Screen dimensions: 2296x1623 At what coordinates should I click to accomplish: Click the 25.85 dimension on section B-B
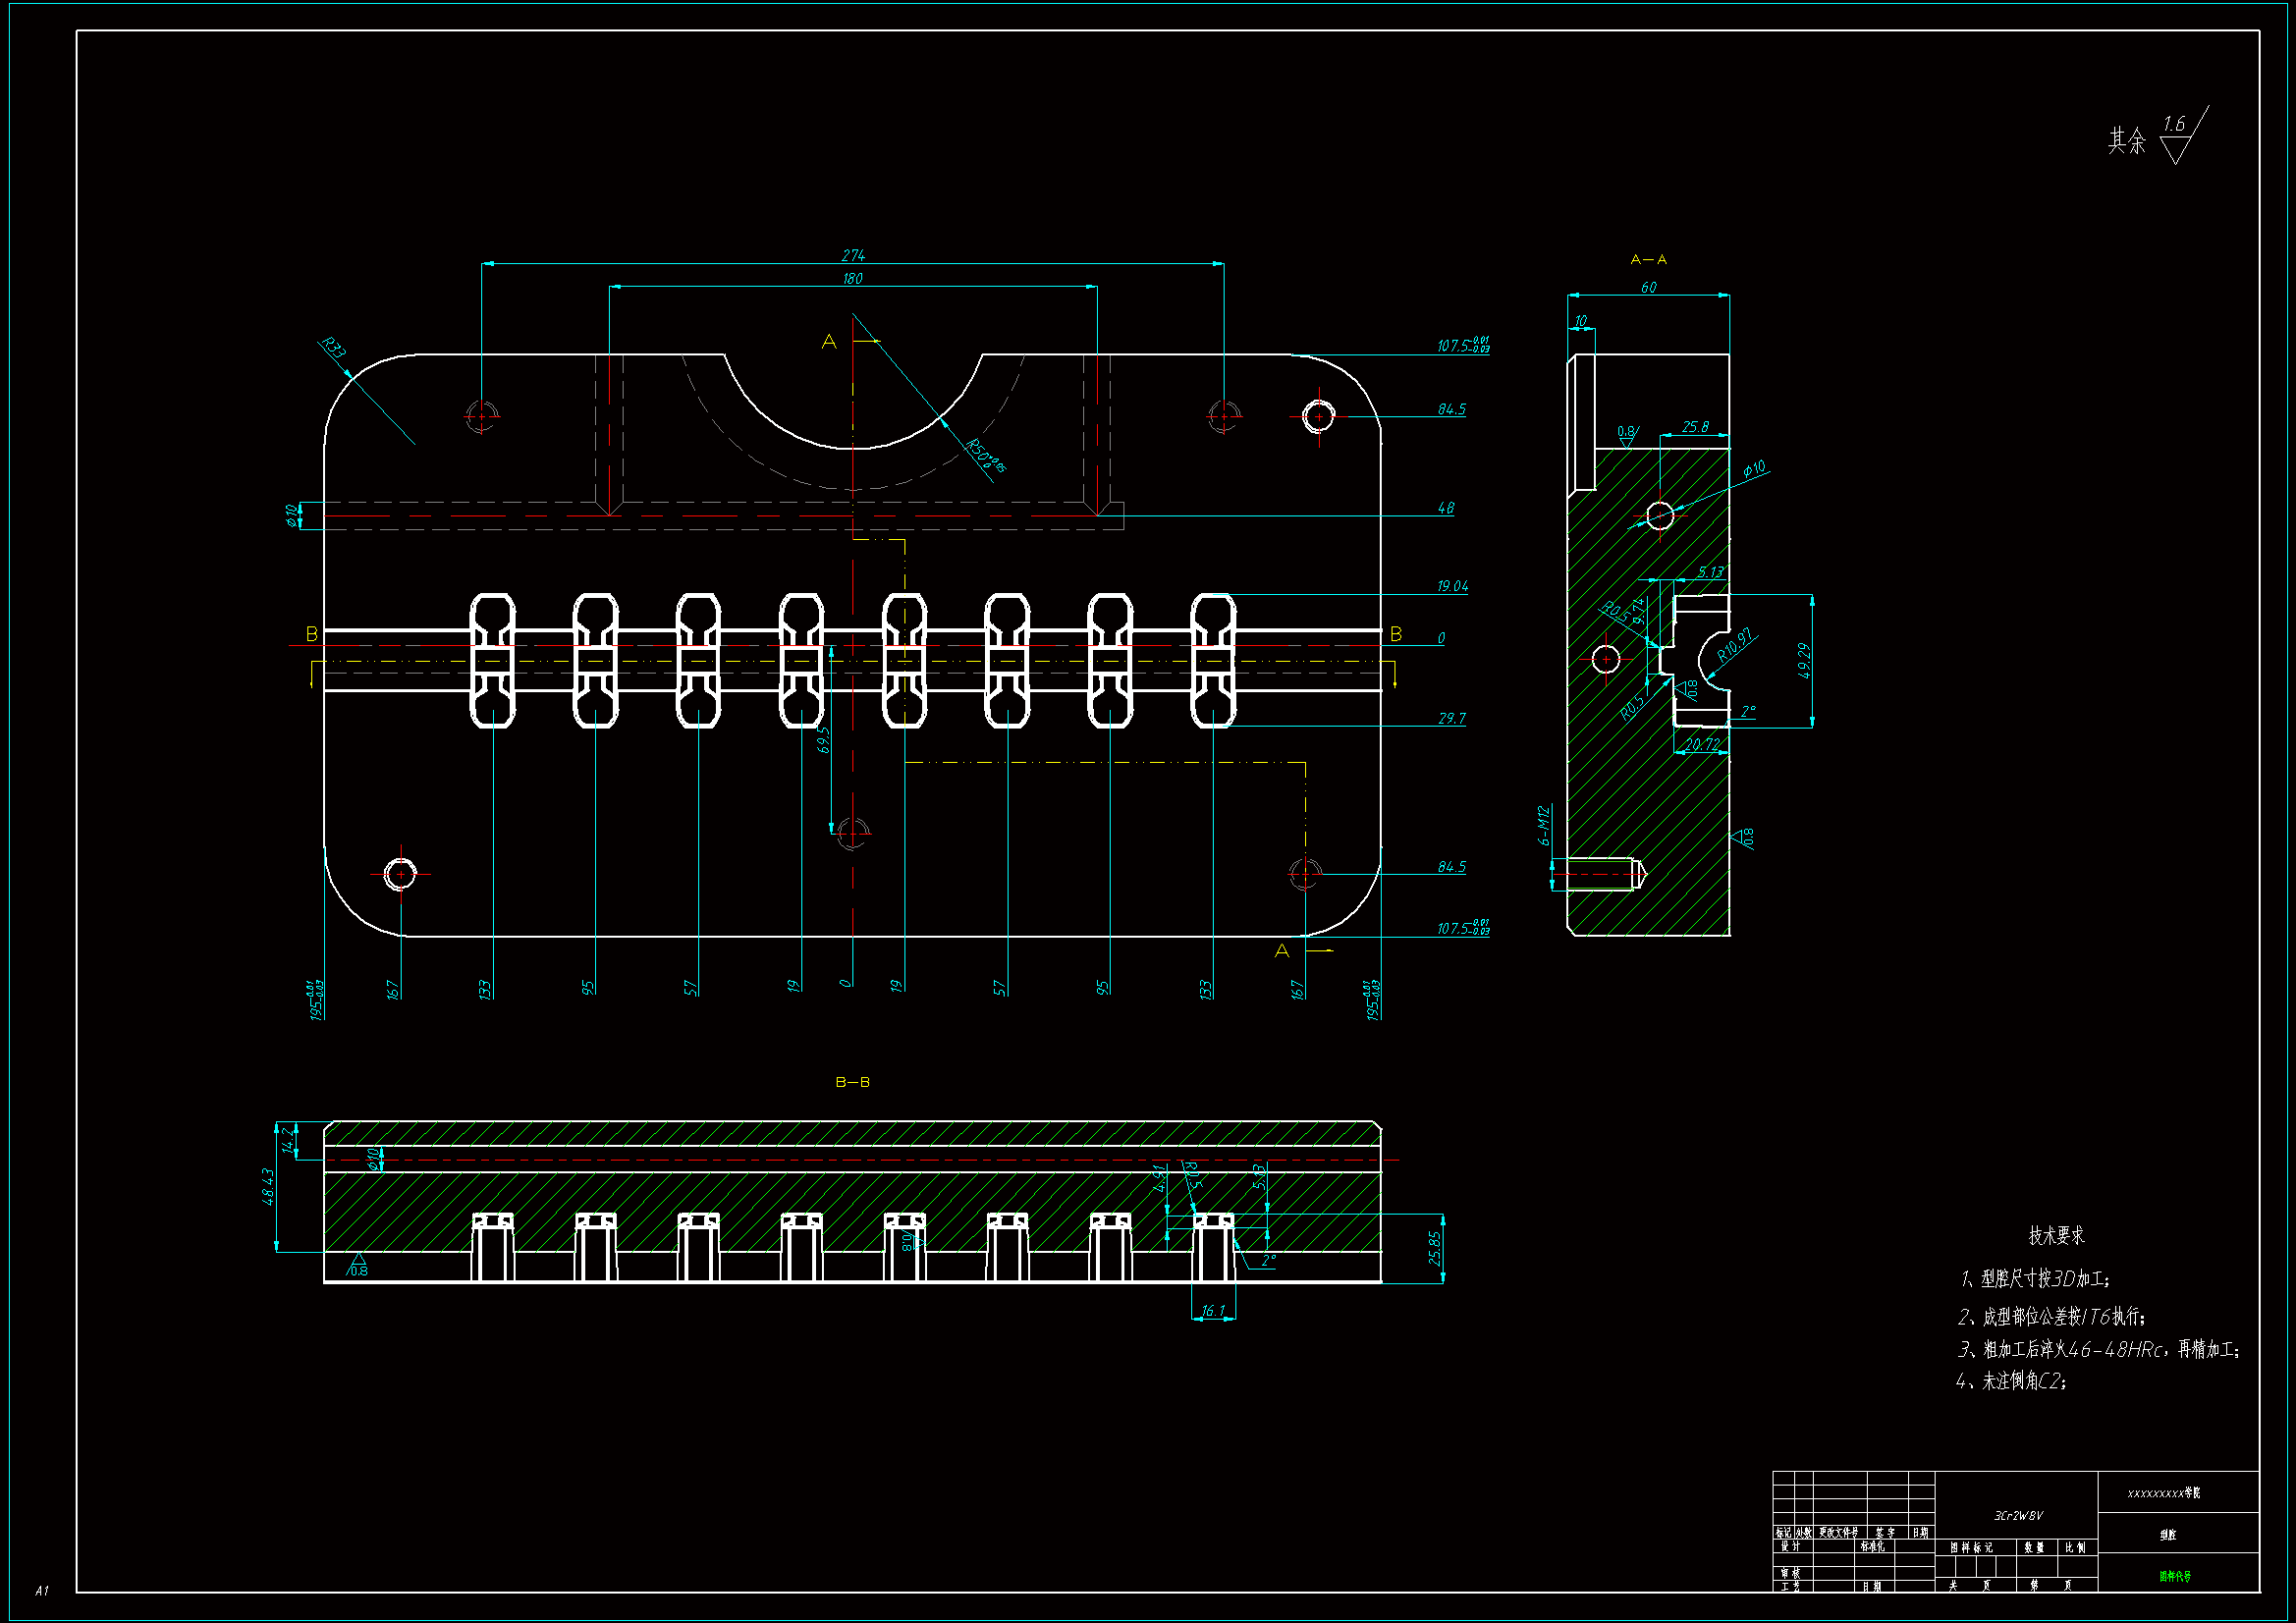click(1435, 1248)
